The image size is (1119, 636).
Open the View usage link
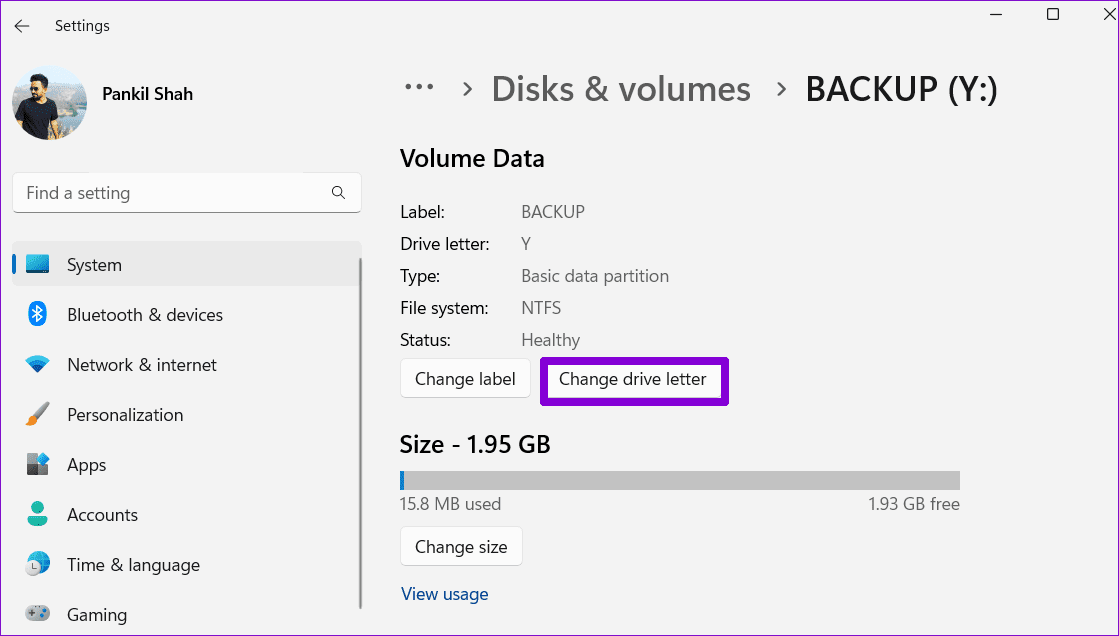coord(445,594)
